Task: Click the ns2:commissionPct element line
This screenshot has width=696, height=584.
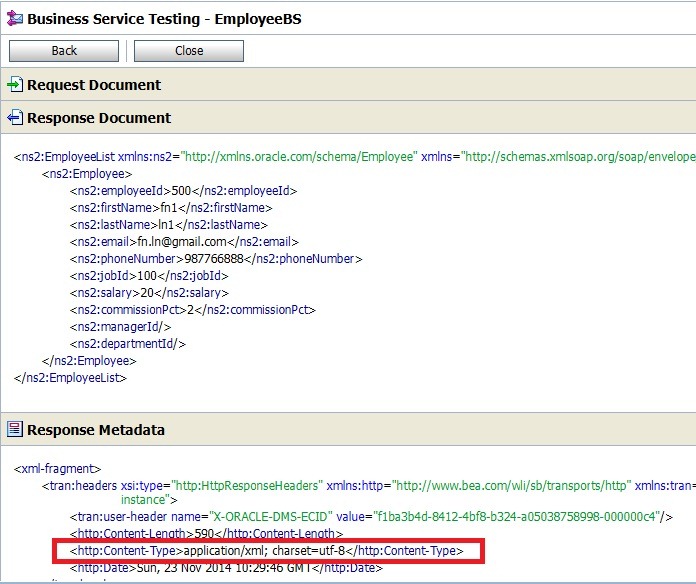Action: 193,309
